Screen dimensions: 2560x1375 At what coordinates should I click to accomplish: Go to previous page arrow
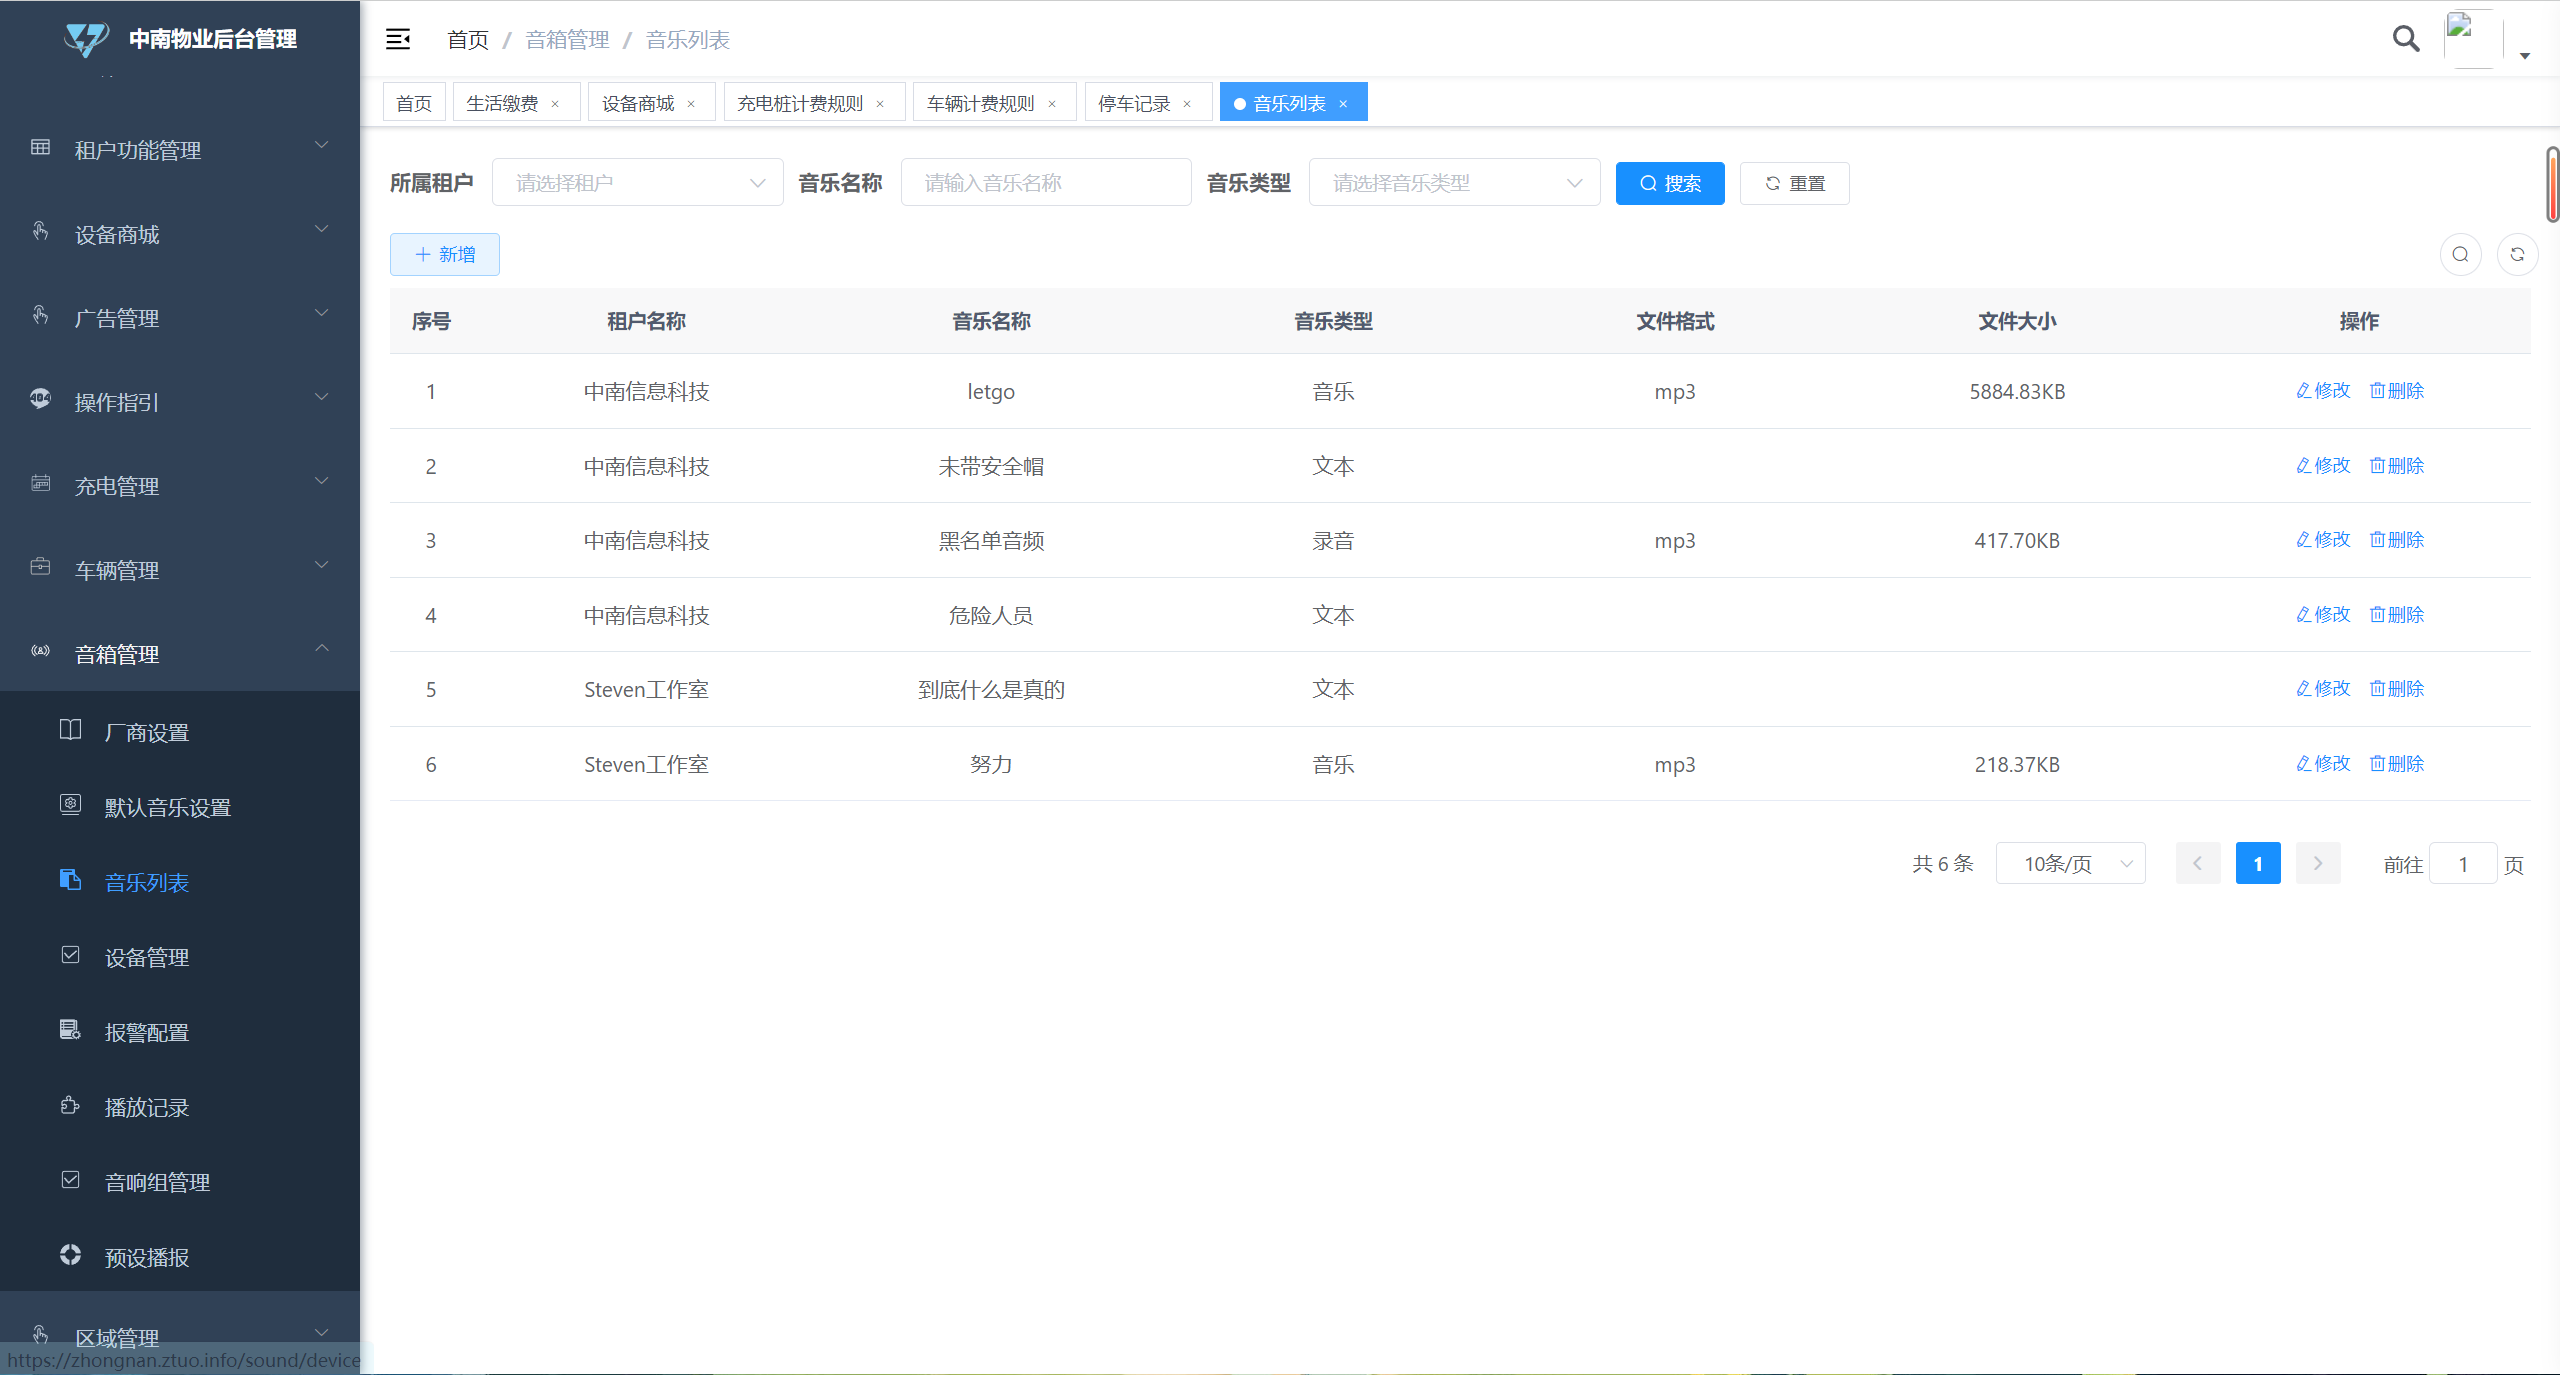click(x=2198, y=863)
